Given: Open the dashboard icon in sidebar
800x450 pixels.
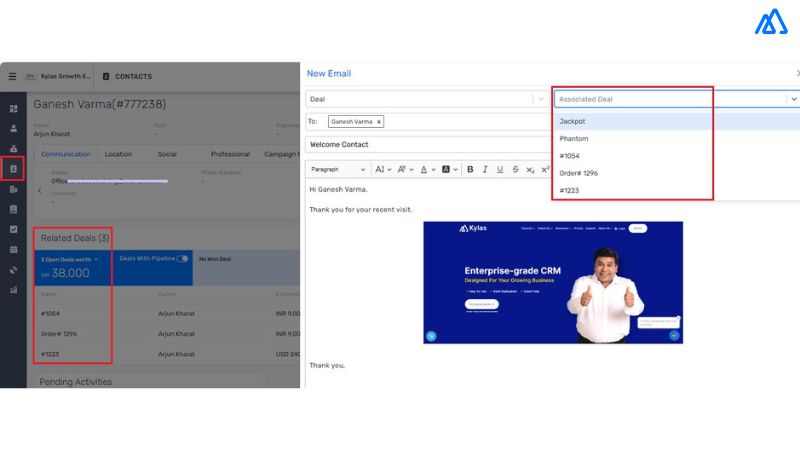Looking at the screenshot, I should click(14, 109).
